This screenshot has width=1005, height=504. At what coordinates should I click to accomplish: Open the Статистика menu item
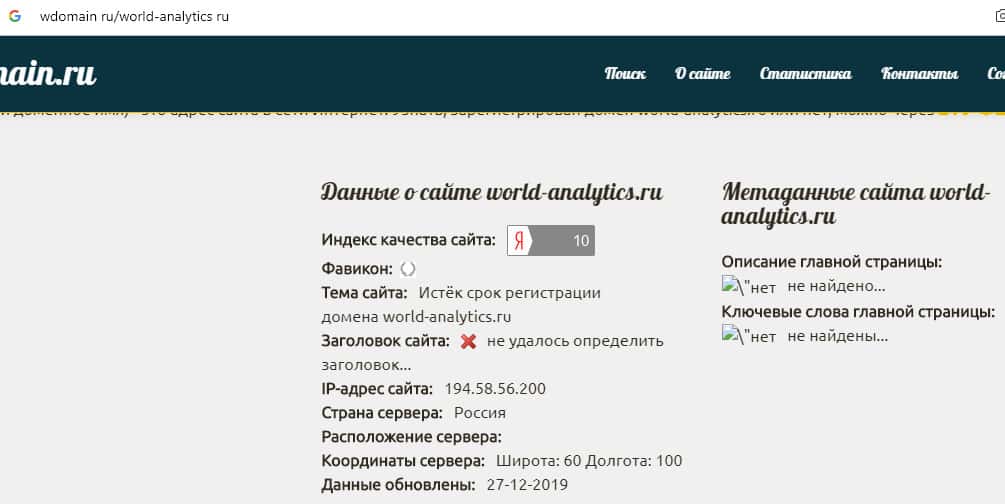pyautogui.click(x=805, y=73)
